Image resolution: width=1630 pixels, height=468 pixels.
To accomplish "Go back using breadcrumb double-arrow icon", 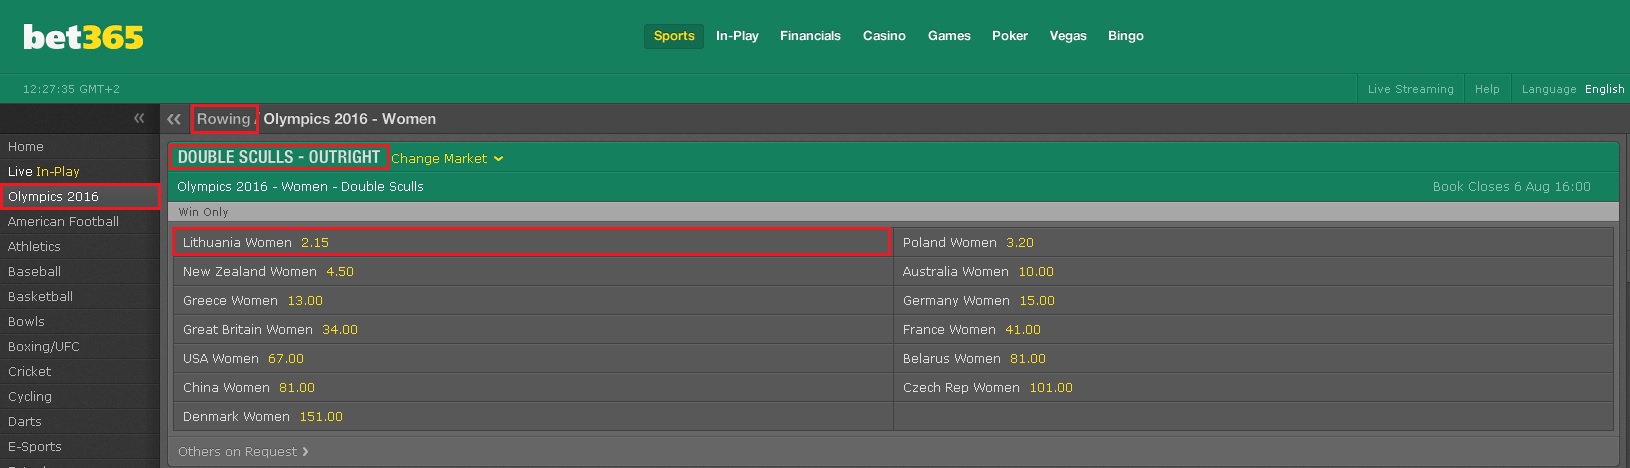I will 174,119.
